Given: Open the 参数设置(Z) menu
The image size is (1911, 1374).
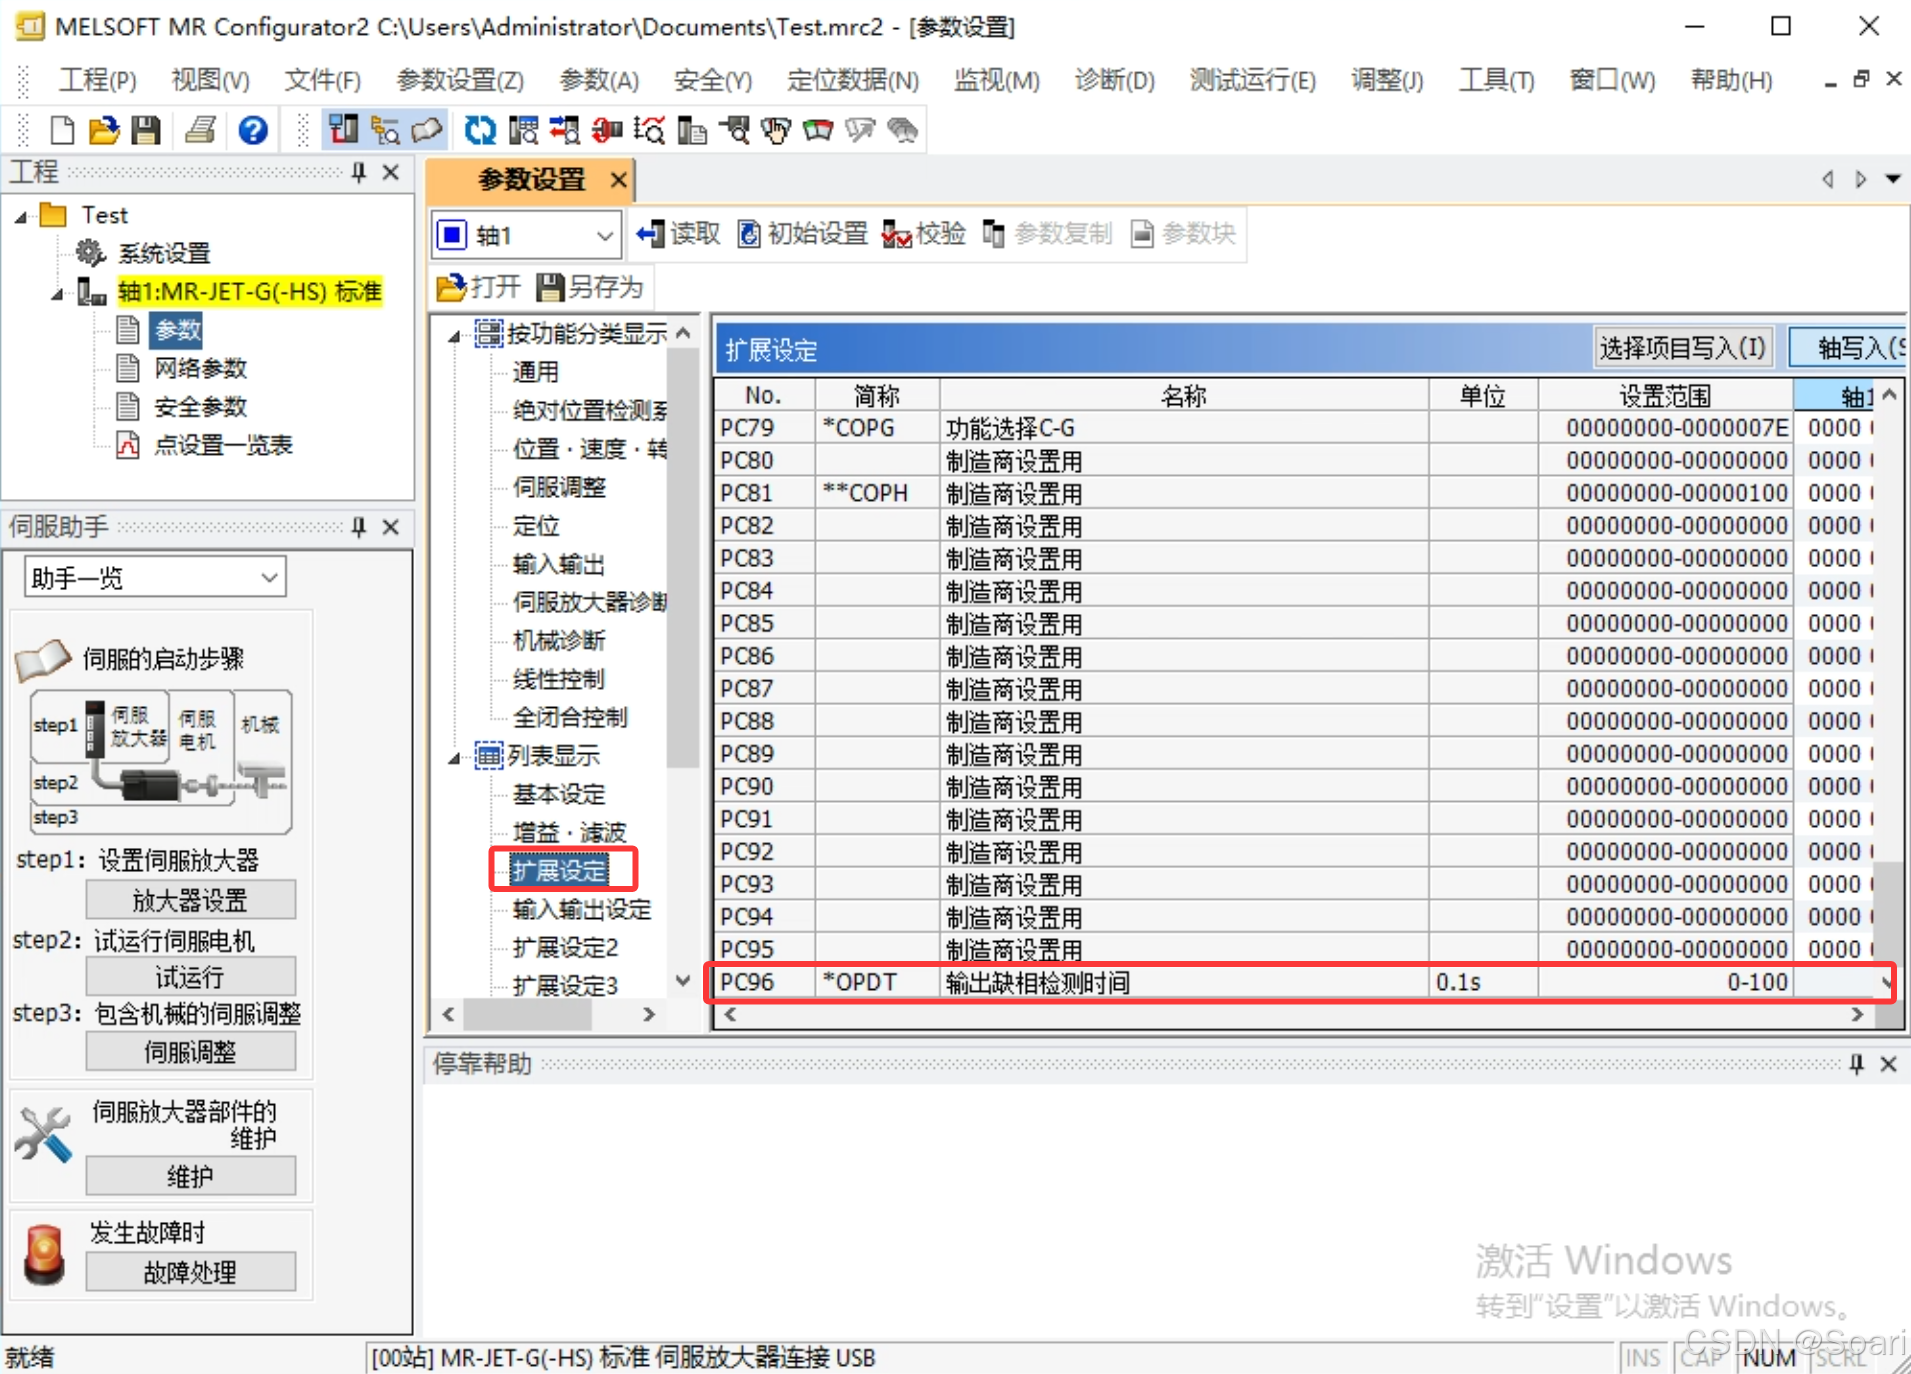Looking at the screenshot, I should click(459, 79).
